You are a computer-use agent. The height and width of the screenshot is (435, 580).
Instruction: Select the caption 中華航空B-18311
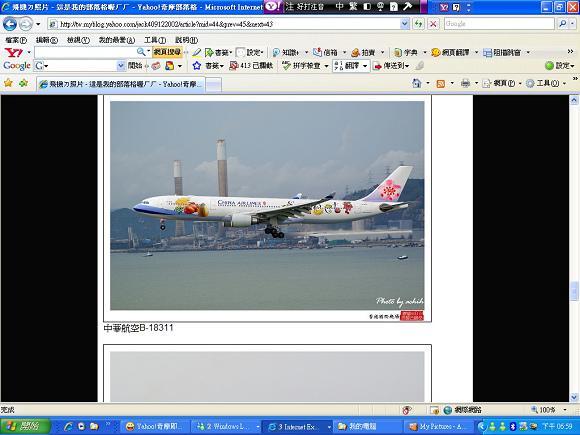click(138, 328)
